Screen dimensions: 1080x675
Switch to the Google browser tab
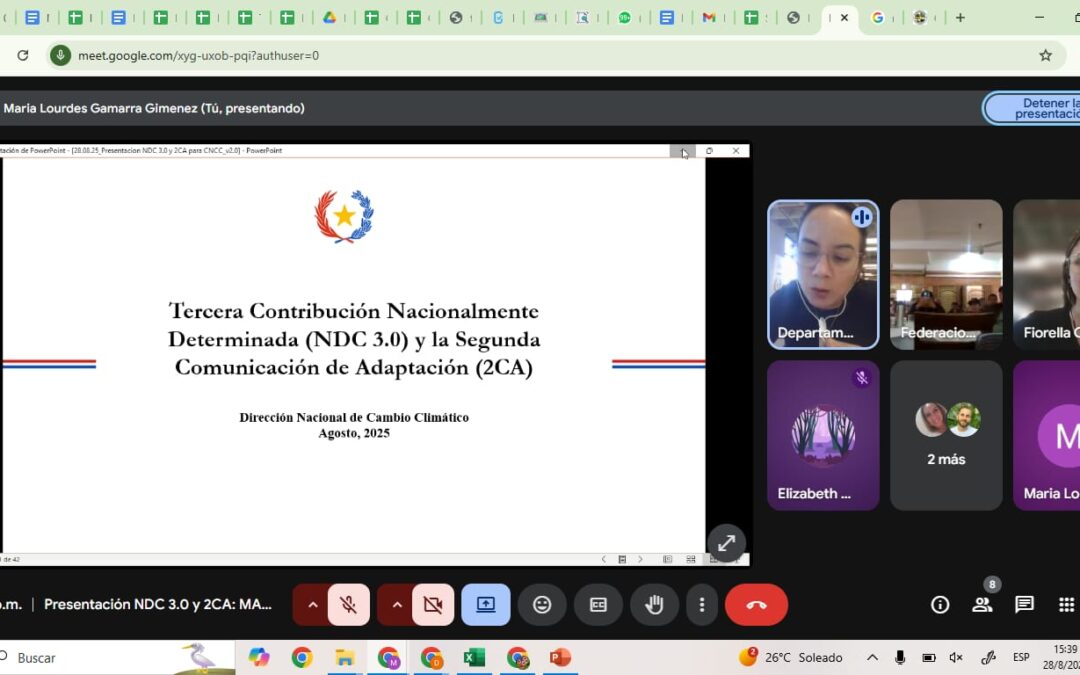[878, 18]
